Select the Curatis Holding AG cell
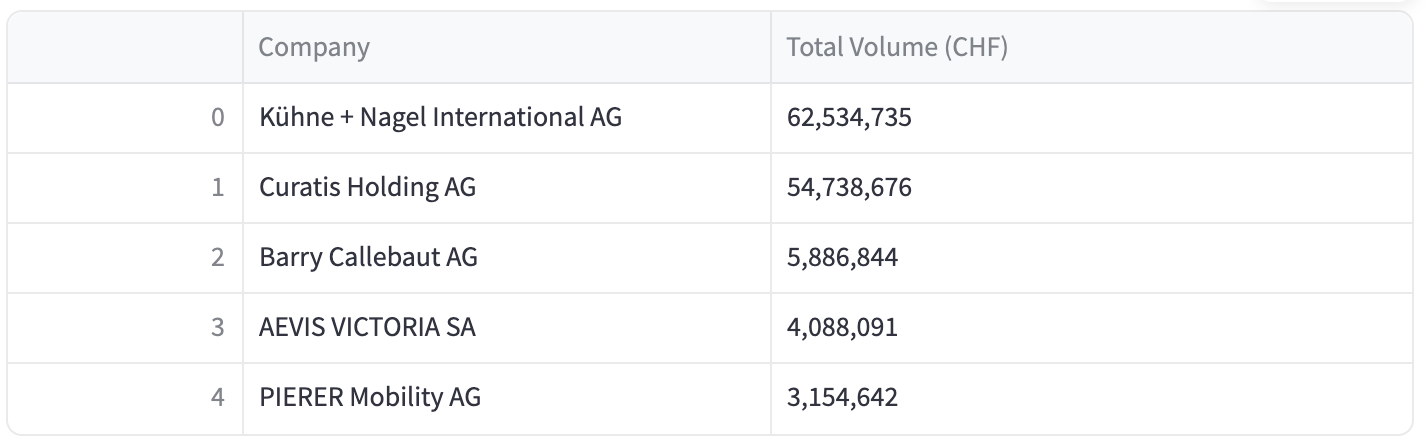The height and width of the screenshot is (446, 1426). click(x=506, y=188)
